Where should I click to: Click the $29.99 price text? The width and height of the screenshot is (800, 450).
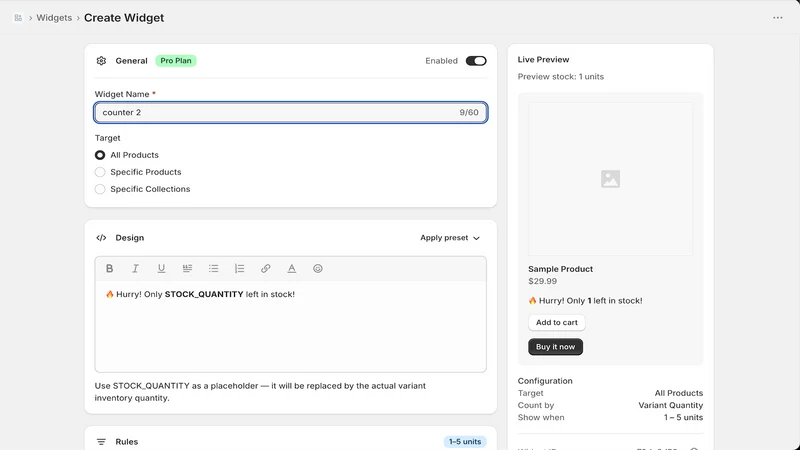click(x=542, y=281)
